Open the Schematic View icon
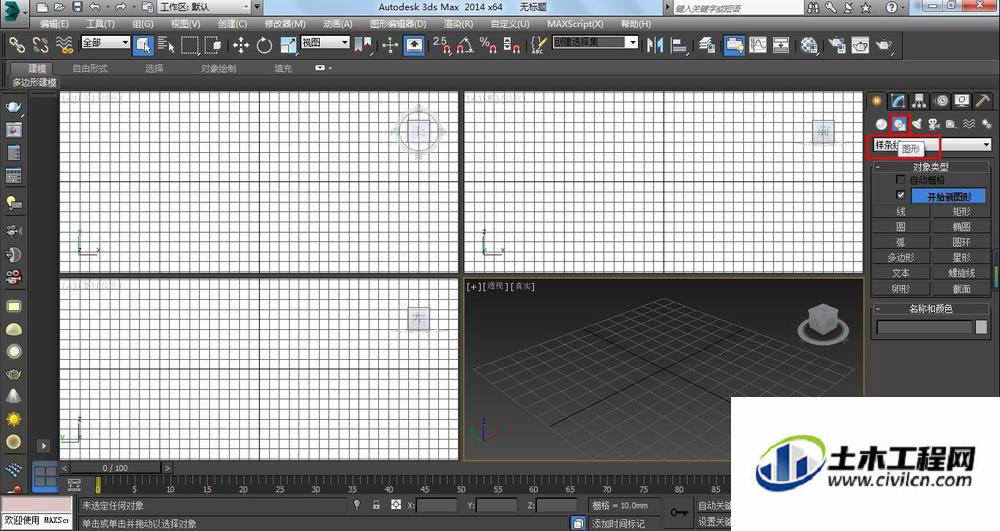The width and height of the screenshot is (1000, 531). point(781,45)
